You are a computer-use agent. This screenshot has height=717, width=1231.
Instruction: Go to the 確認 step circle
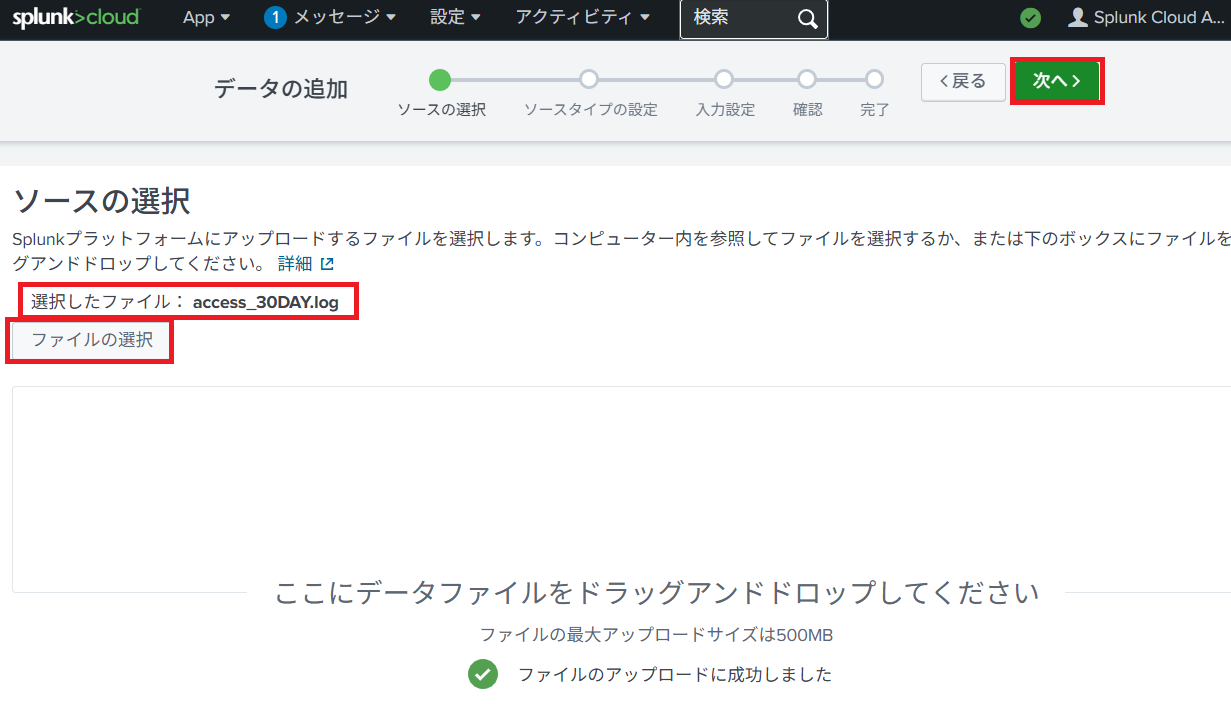pyautogui.click(x=807, y=80)
